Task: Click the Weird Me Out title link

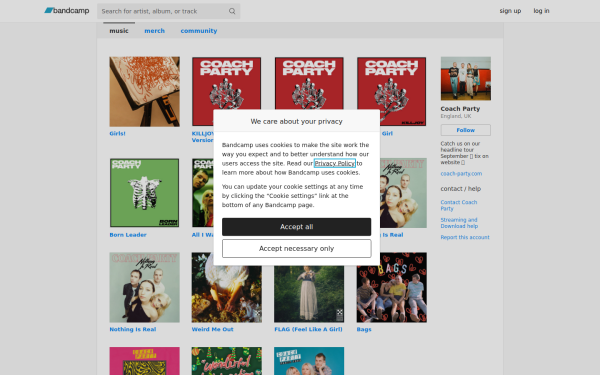Action: (212, 329)
